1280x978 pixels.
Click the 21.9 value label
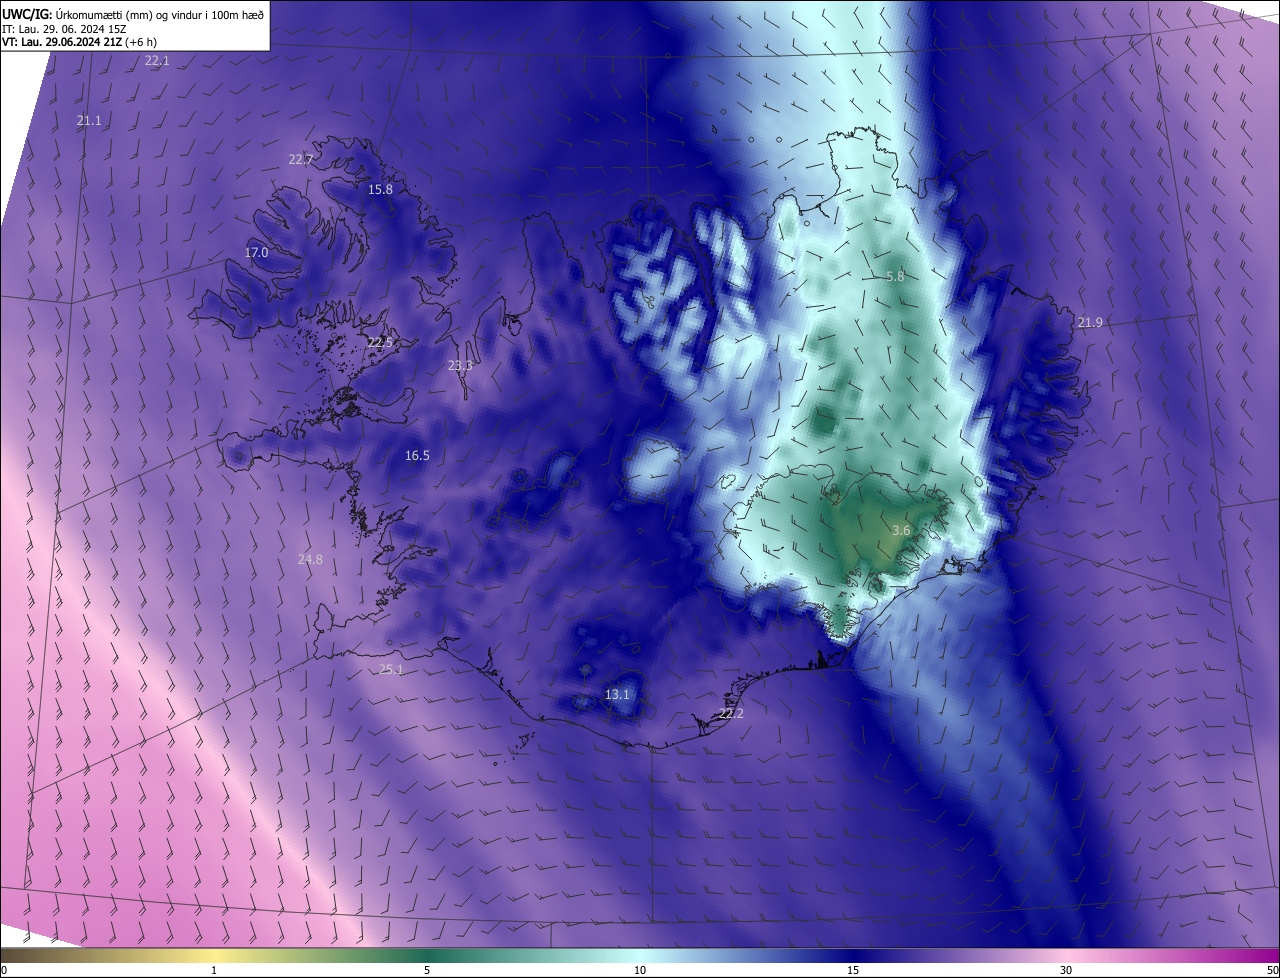tap(1090, 322)
